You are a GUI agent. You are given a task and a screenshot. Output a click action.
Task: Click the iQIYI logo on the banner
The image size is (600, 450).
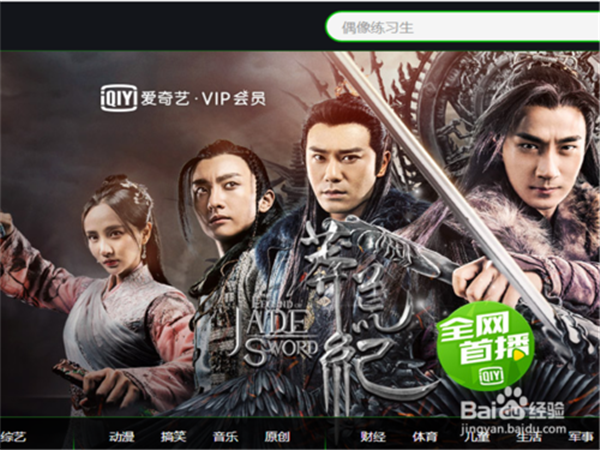pos(119,99)
